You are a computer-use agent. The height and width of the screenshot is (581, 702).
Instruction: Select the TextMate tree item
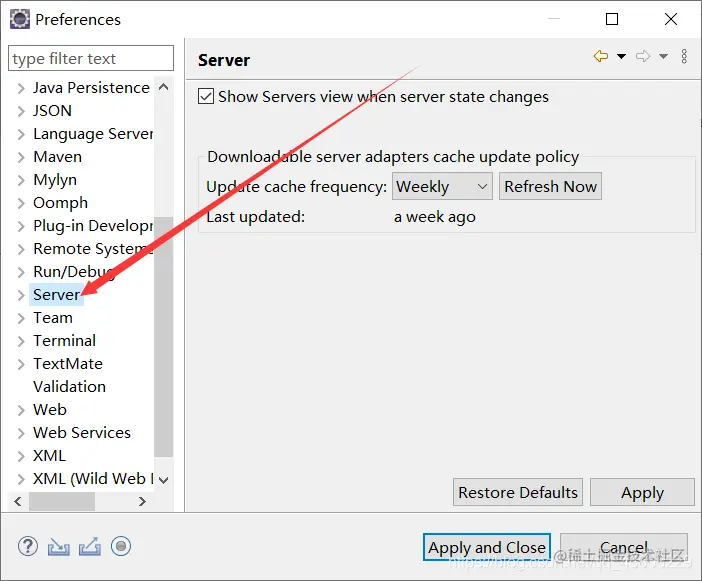pyautogui.click(x=68, y=363)
